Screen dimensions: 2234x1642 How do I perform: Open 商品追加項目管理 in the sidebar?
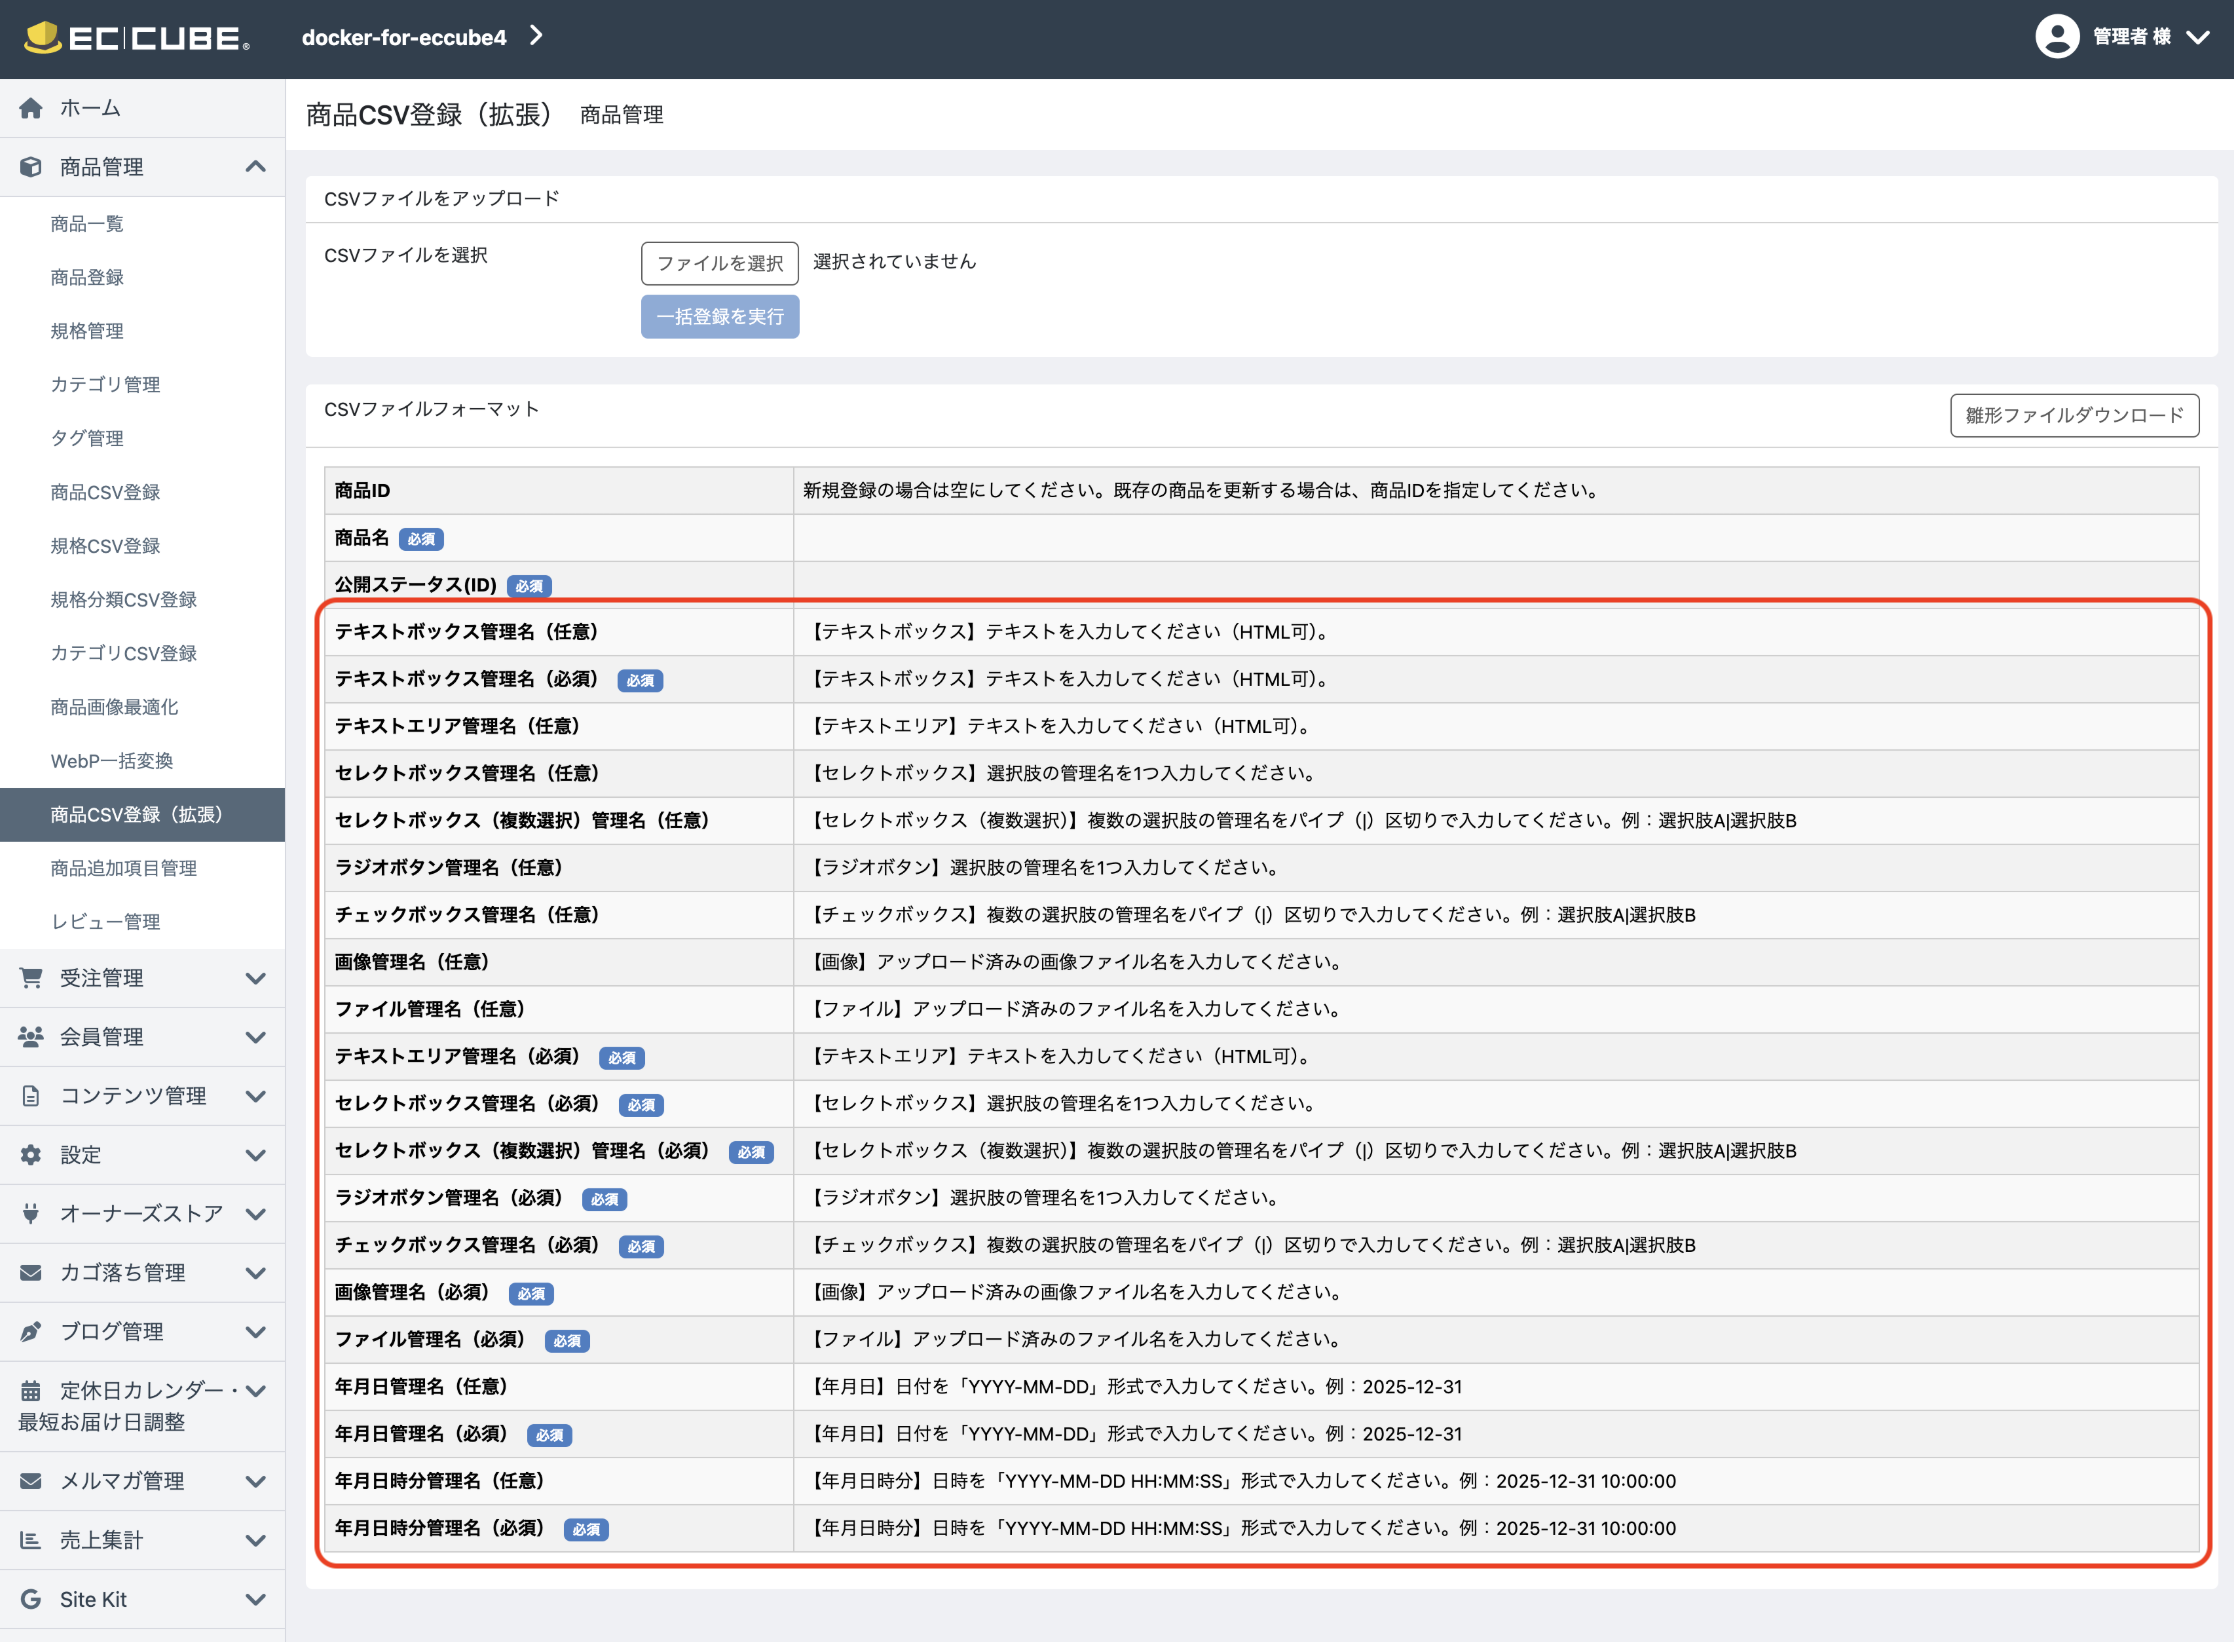pos(142,868)
